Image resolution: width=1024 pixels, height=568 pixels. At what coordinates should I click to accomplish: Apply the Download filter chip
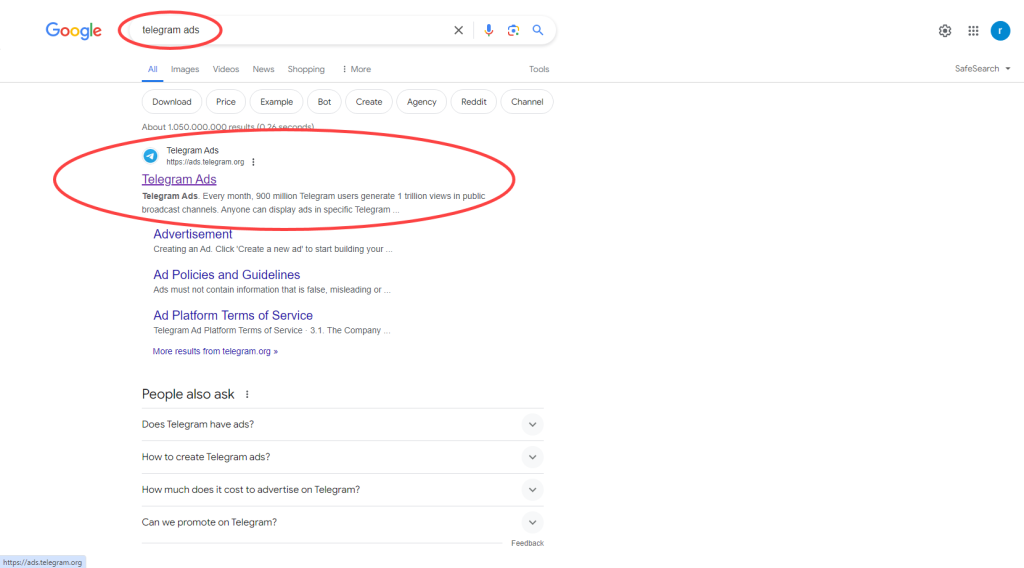[x=172, y=102]
